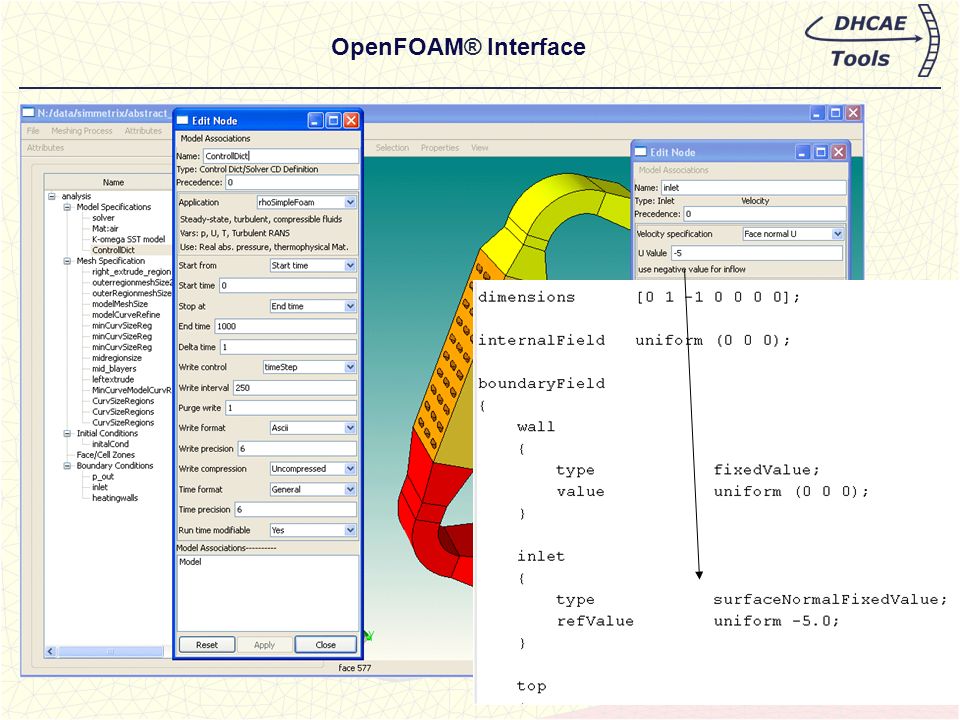Click the End time field showing 1000
This screenshot has height=720, width=960.
pos(285,326)
